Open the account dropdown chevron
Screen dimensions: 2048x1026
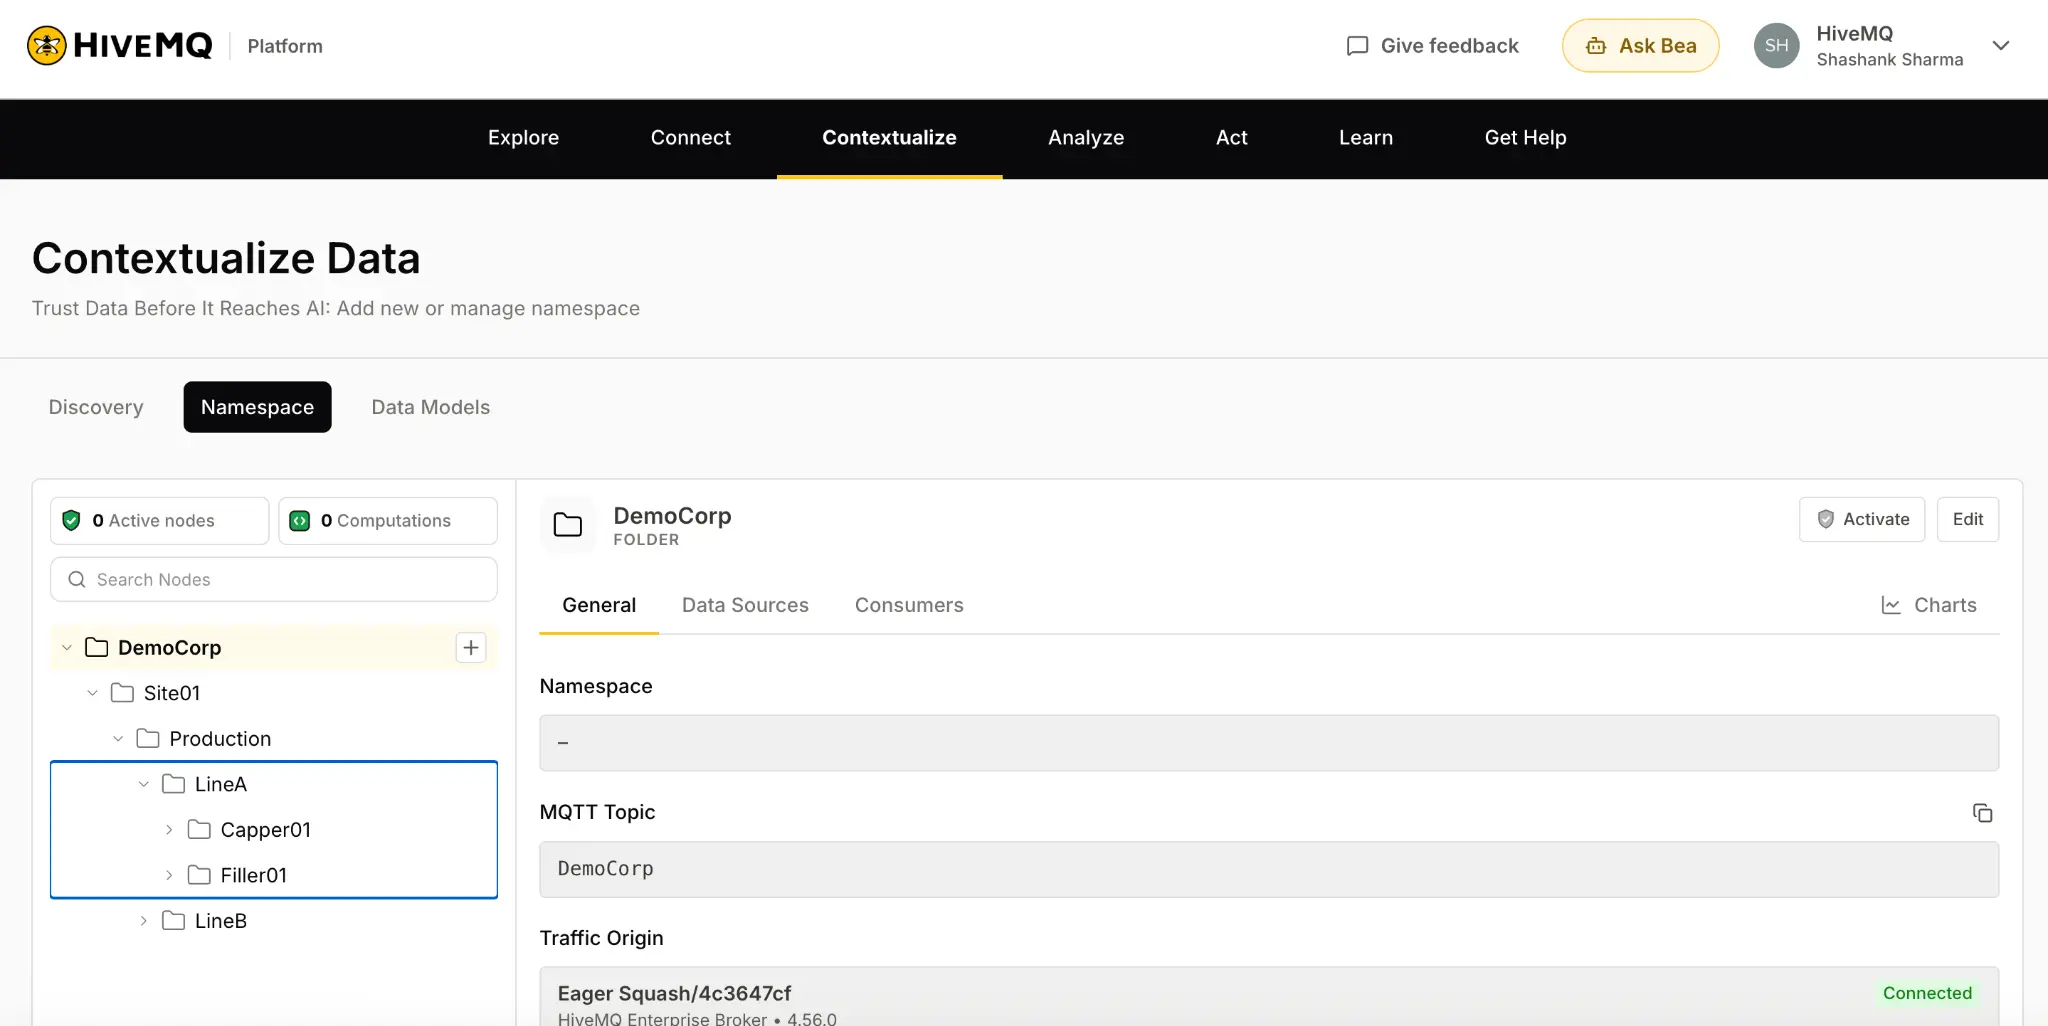[x=2000, y=46]
